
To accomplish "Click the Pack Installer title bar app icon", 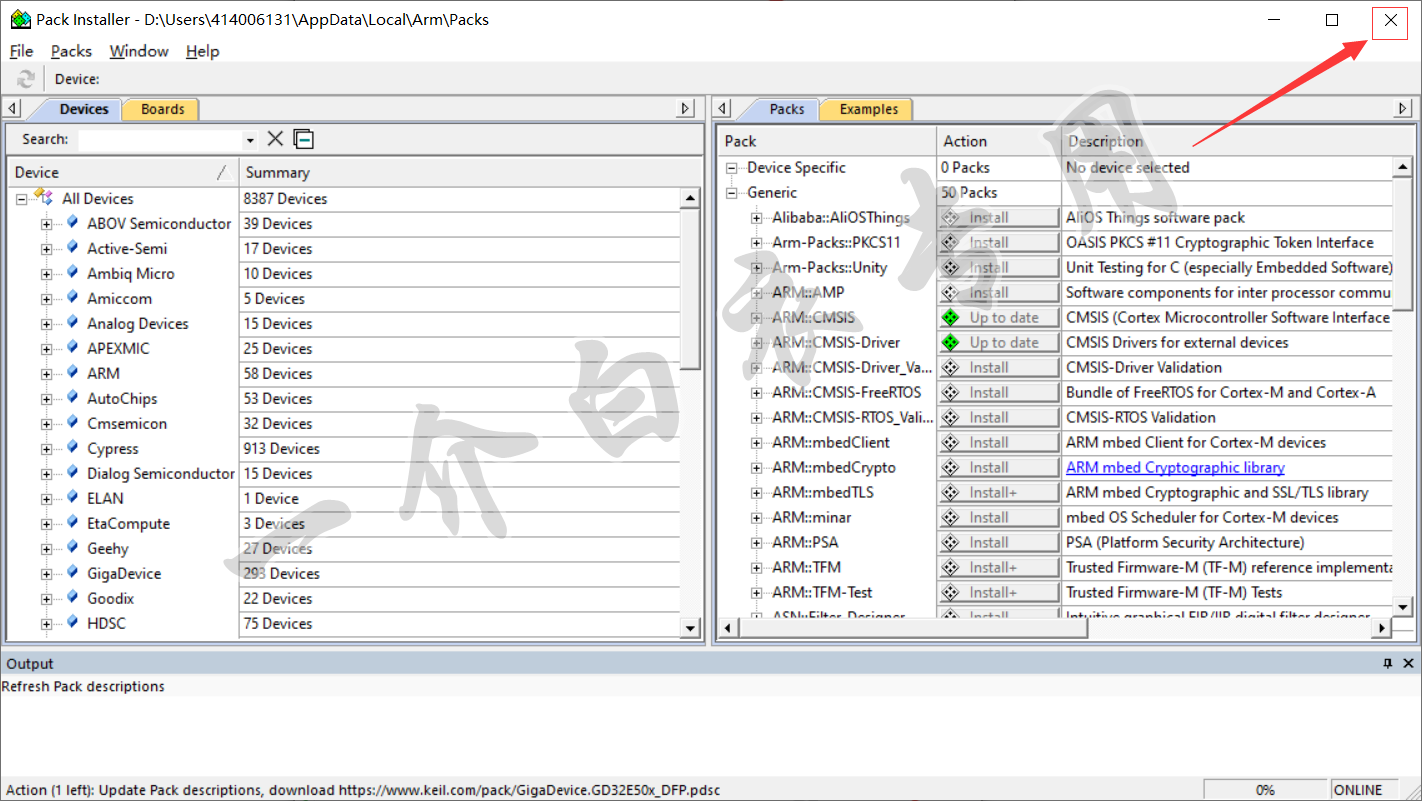I will coord(20,19).
